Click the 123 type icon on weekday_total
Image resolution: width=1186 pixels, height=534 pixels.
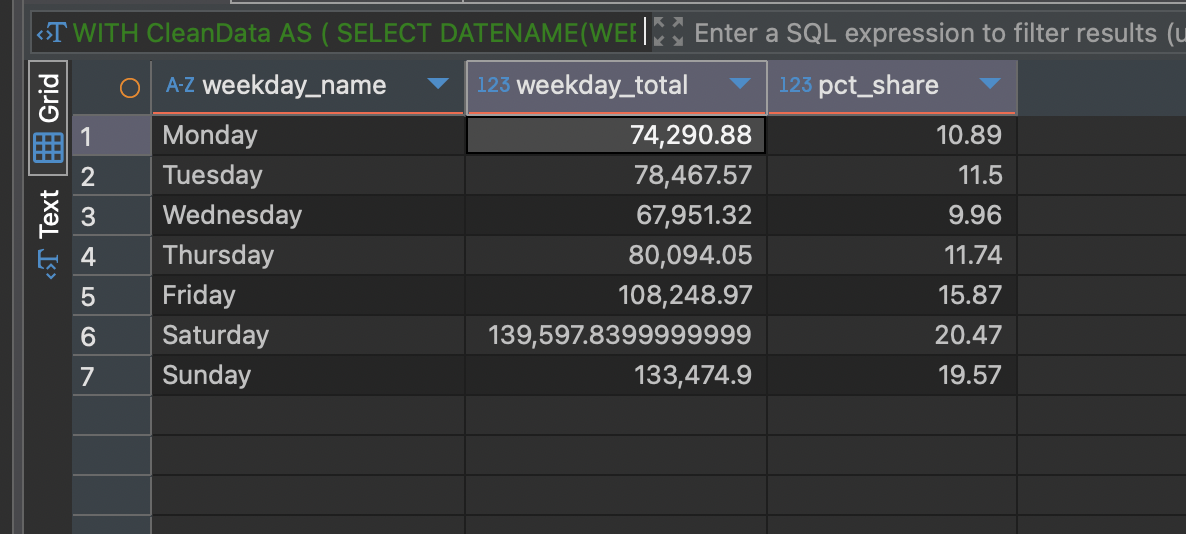click(x=493, y=86)
